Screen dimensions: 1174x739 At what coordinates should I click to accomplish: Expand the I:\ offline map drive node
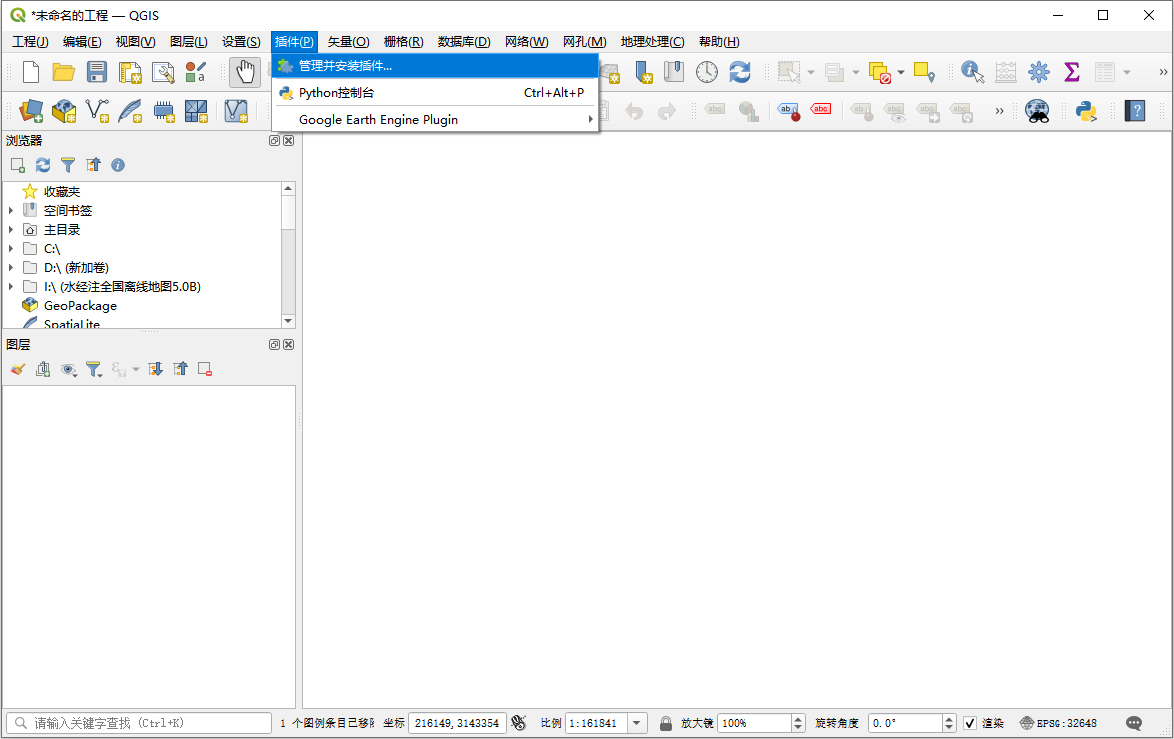pyautogui.click(x=10, y=286)
